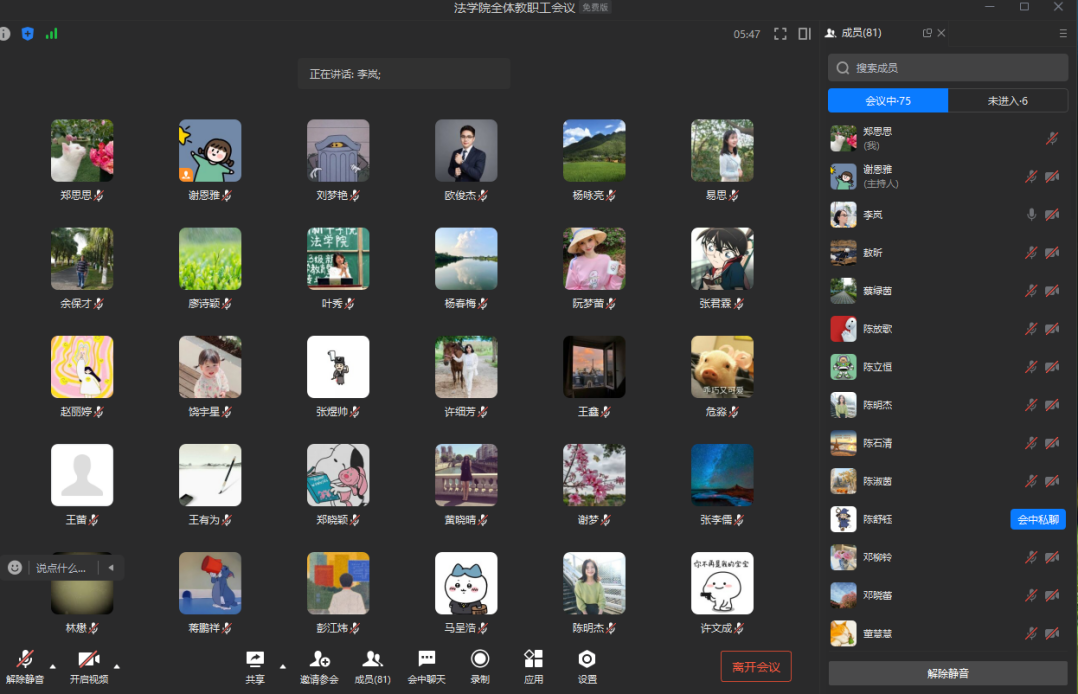Screen dimensions: 1078x694
Task: Open 设置 settings from the bottom toolbar
Action: [587, 665]
